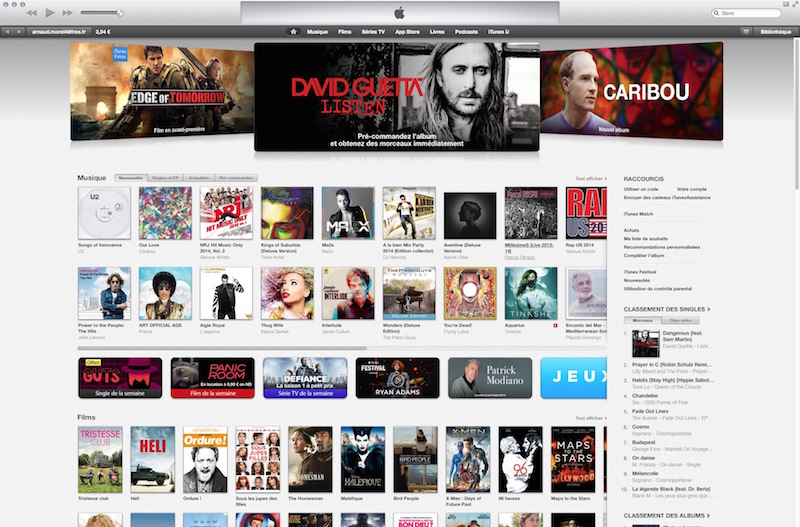The width and height of the screenshot is (800, 527).
Task: Go back with the left arrow button
Action: tap(8, 32)
